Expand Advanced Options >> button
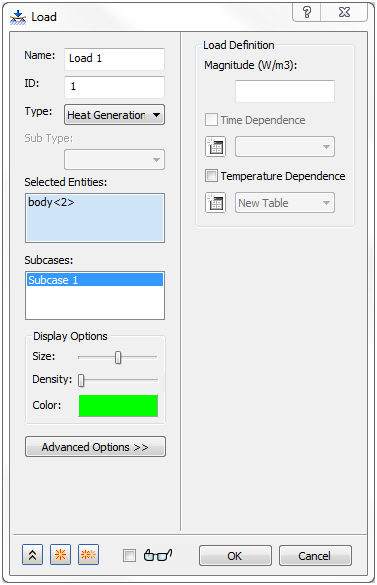377x585 pixels. (95, 447)
